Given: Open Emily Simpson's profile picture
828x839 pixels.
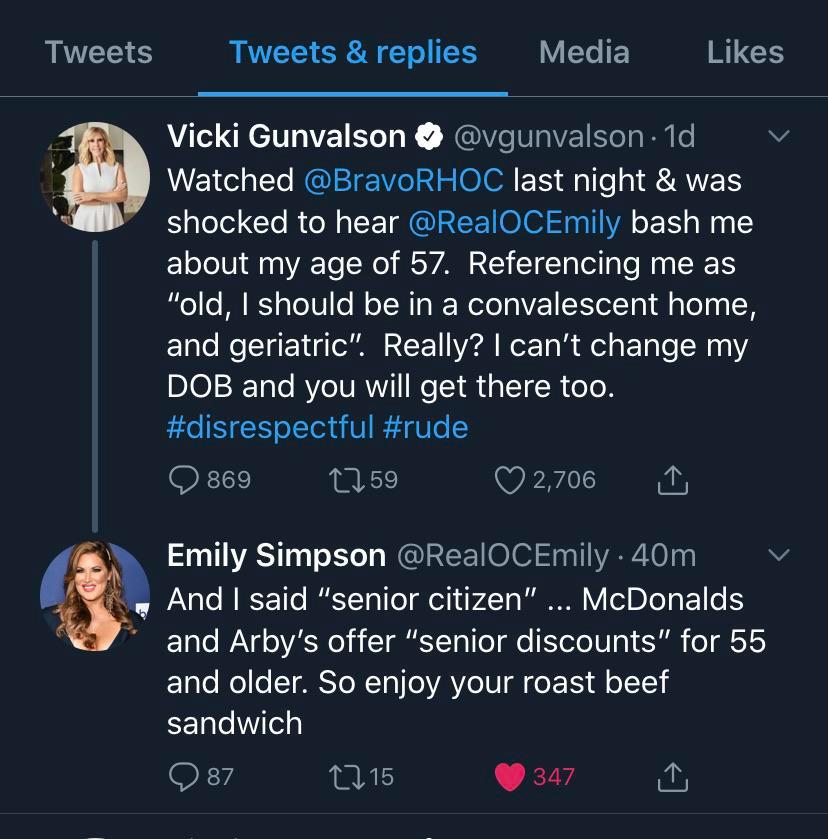Looking at the screenshot, I should (x=95, y=596).
